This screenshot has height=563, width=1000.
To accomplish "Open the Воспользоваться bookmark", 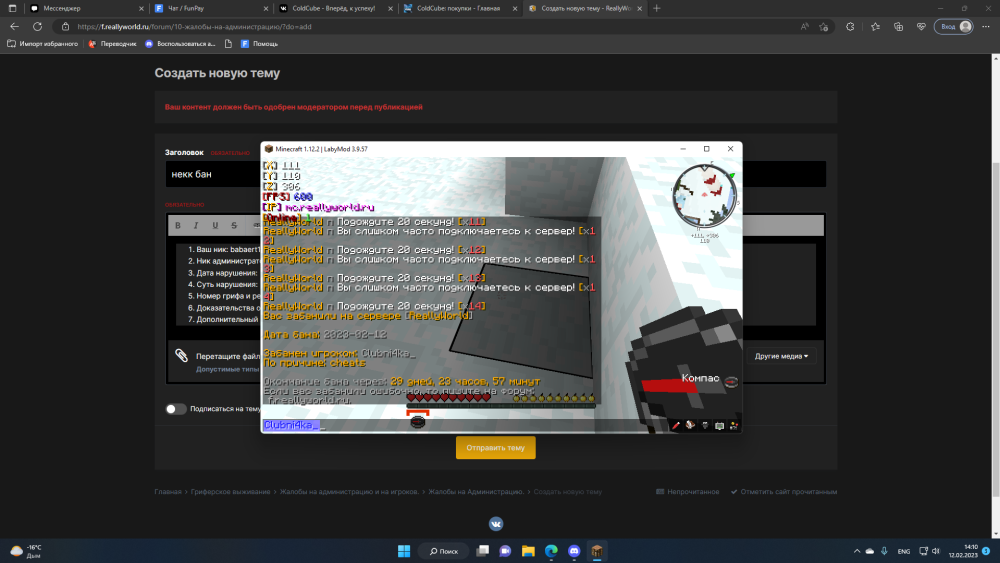I will (x=180, y=43).
